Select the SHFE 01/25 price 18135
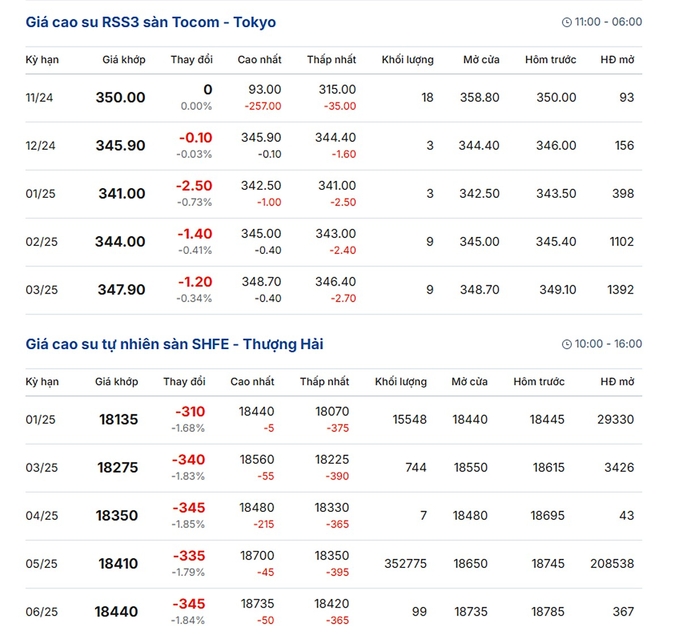 (118, 420)
